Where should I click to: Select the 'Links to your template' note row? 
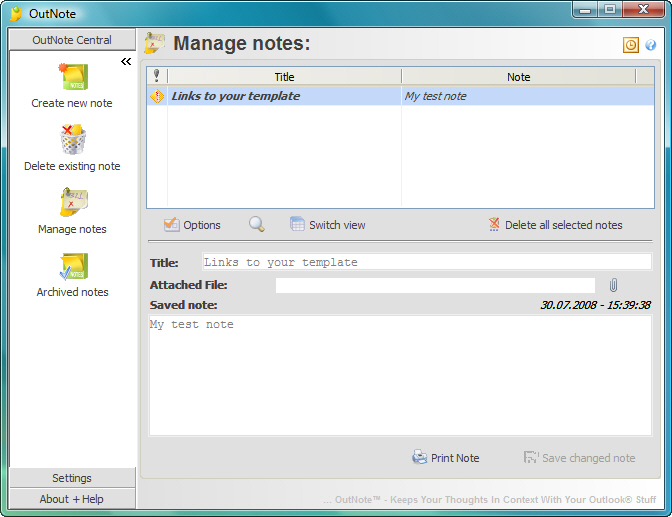(x=400, y=96)
